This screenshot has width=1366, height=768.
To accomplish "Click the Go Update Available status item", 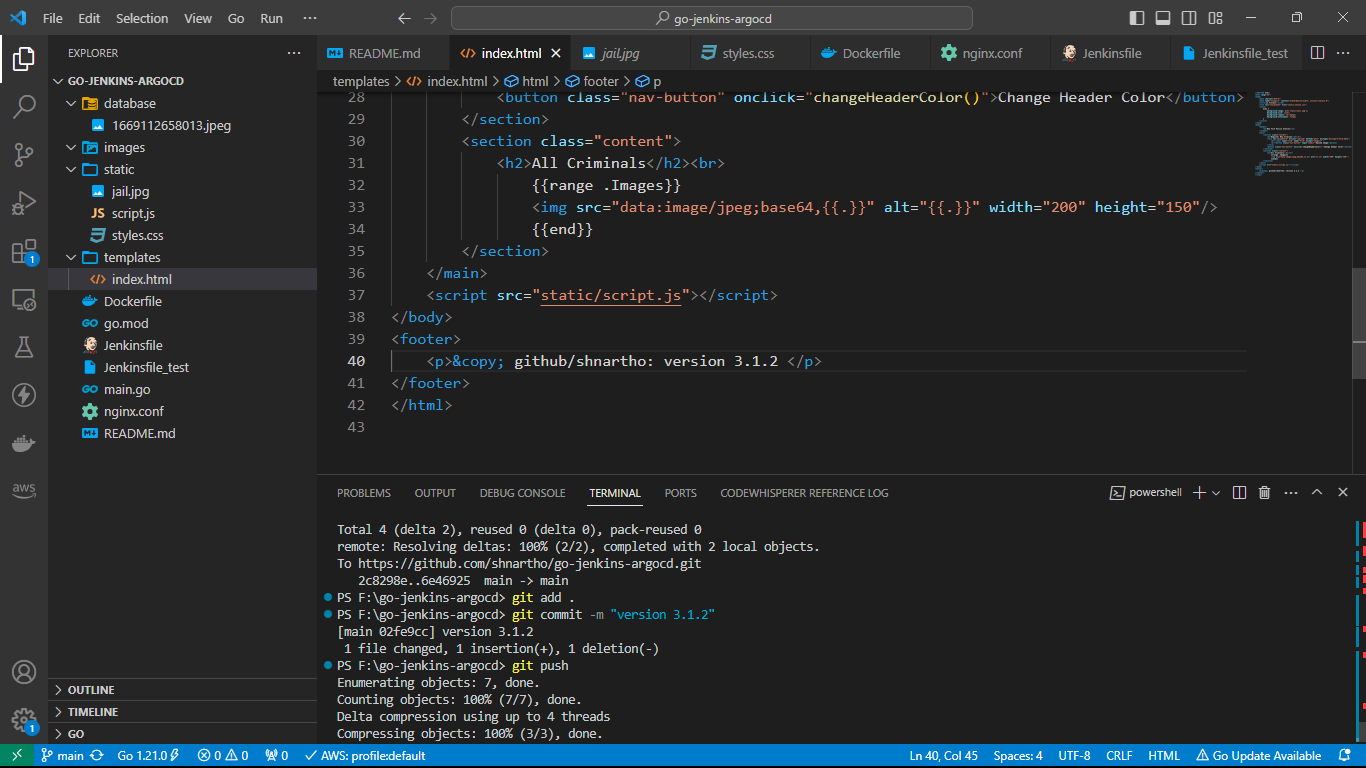I will click(1259, 755).
